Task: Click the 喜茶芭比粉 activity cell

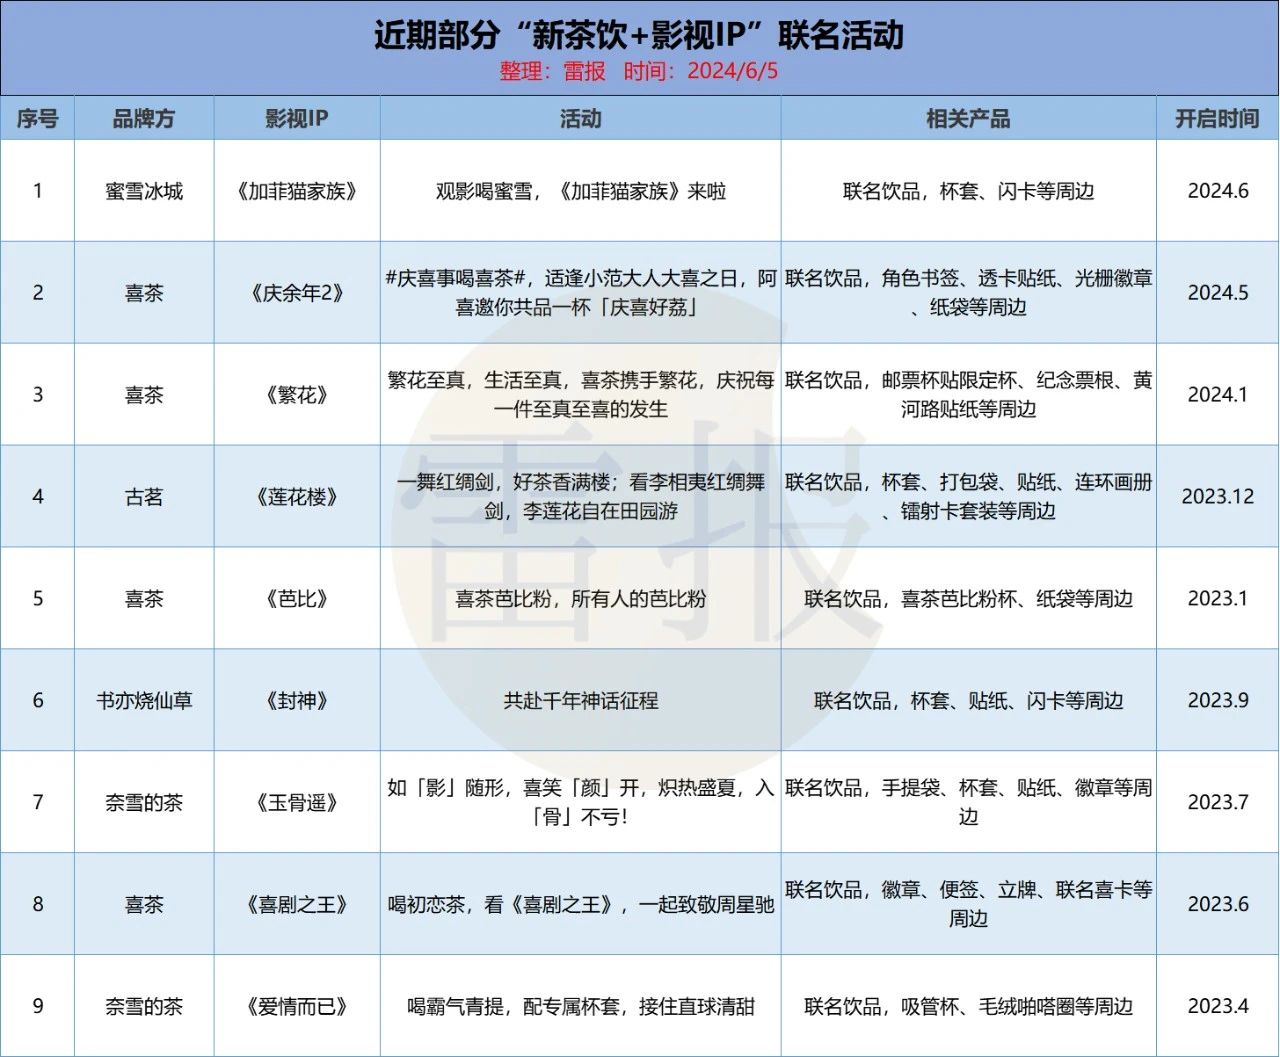Action: [x=580, y=599]
